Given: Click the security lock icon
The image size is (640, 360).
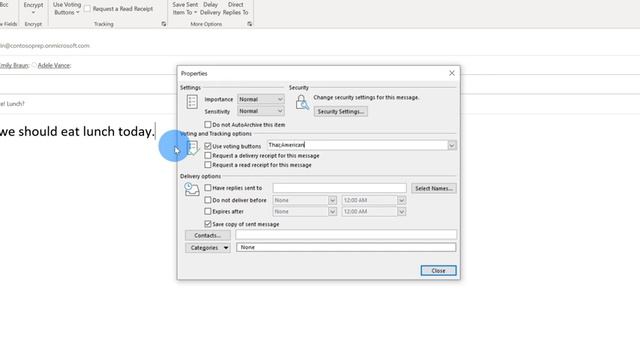Looking at the screenshot, I should click(x=302, y=102).
